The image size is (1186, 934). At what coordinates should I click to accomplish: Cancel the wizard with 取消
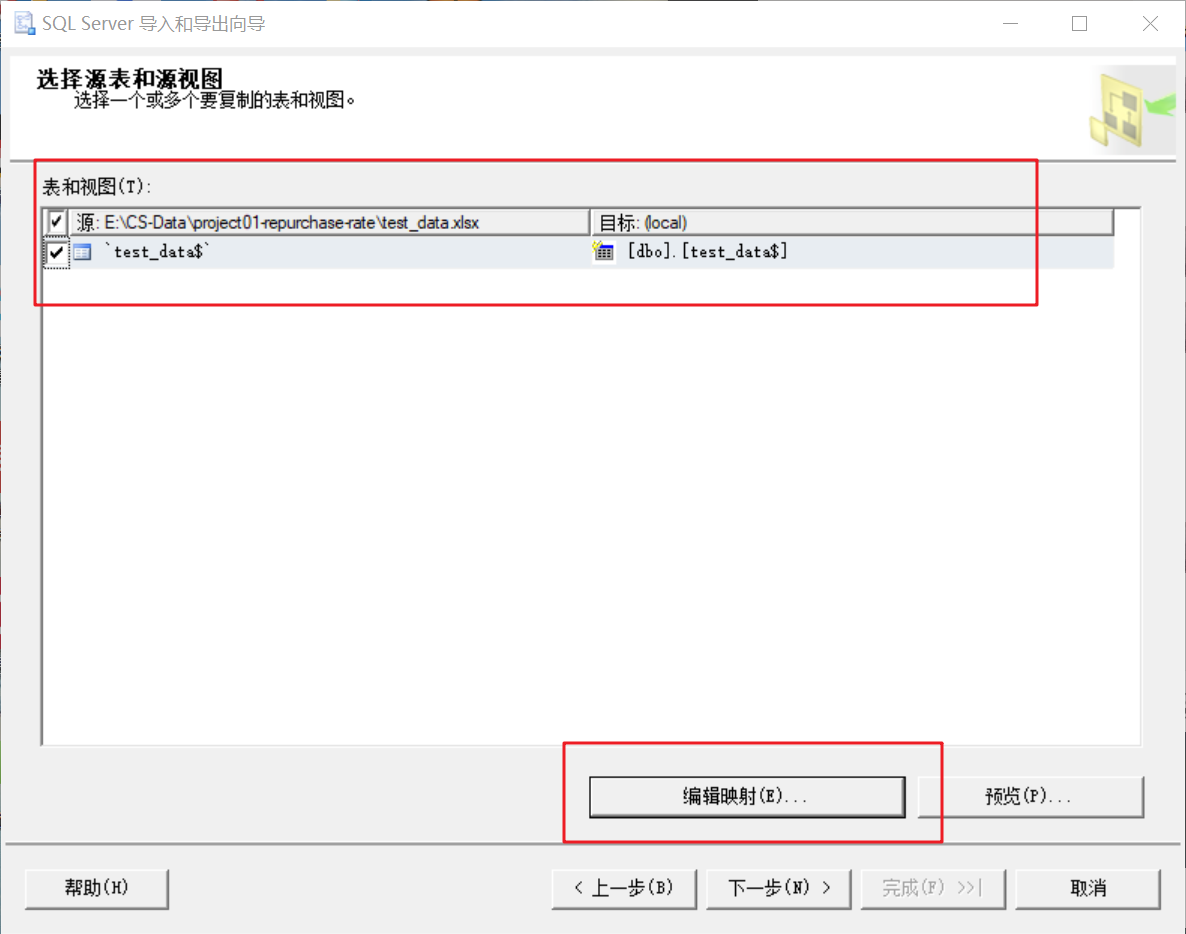pos(1088,888)
